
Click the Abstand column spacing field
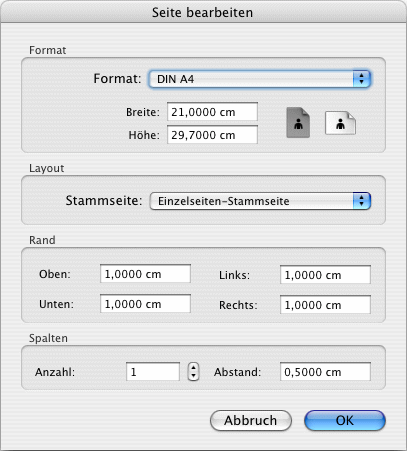tap(325, 372)
